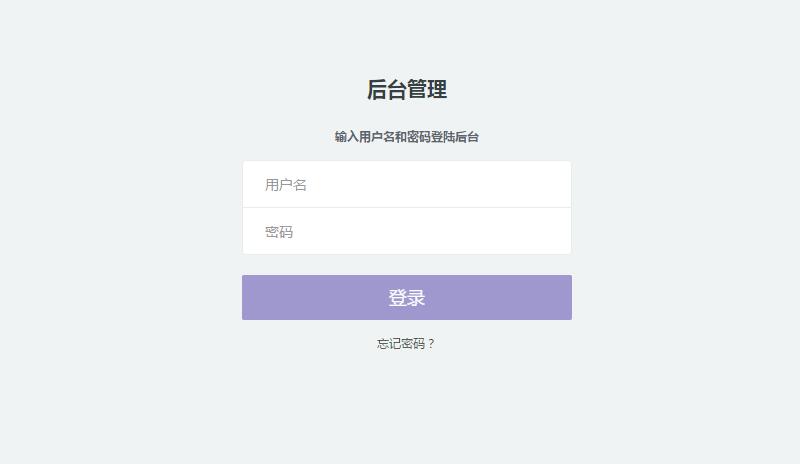This screenshot has height=464, width=800.
Task: Click the 后台管理 heading
Action: click(406, 89)
